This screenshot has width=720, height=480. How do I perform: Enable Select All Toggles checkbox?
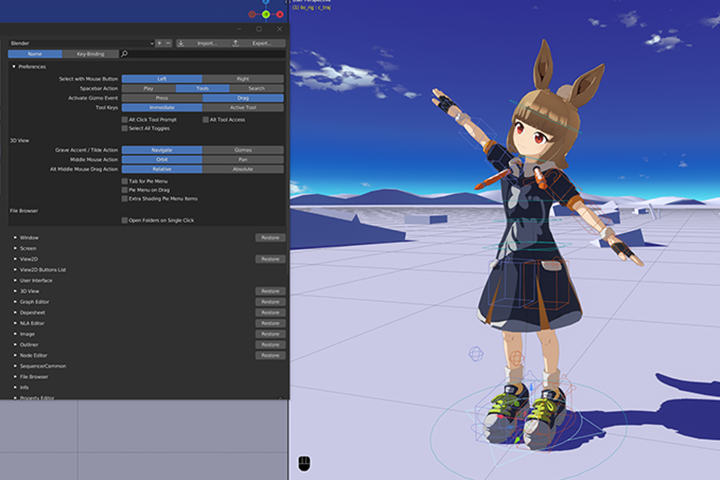point(124,128)
